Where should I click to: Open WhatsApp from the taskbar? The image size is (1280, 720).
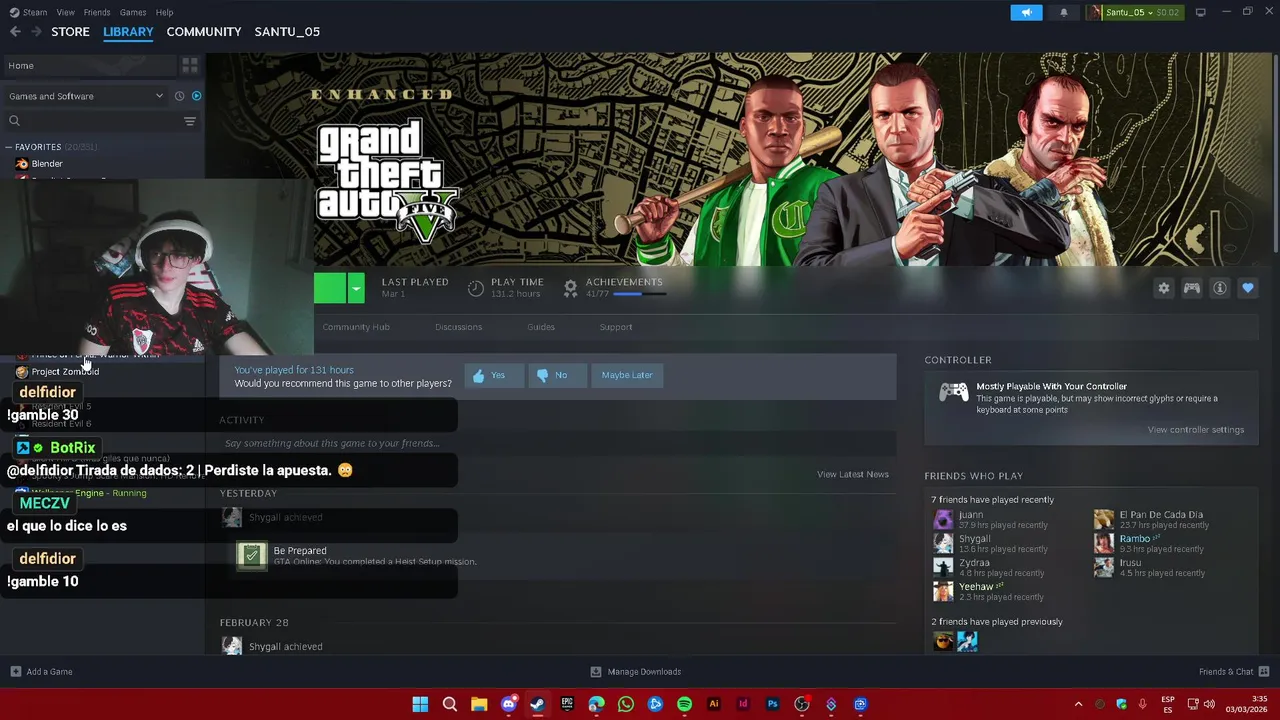(626, 704)
